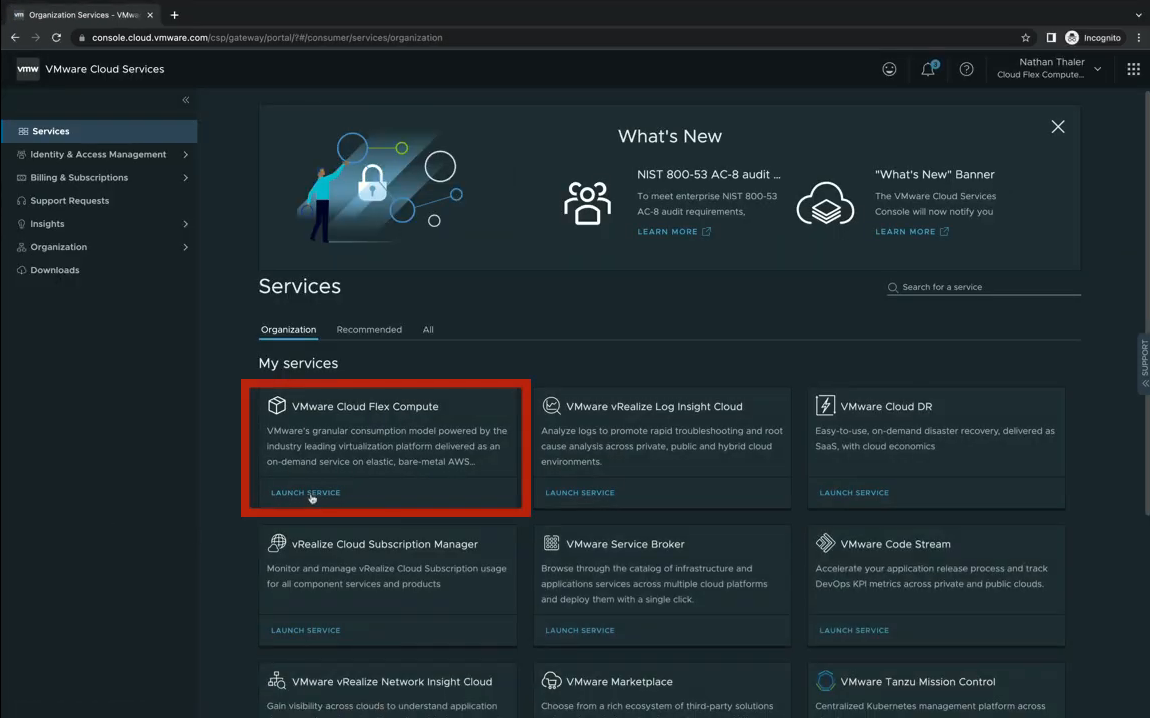Click the VMware Marketplace cart icon
Viewport: 1150px width, 718px height.
pos(551,681)
